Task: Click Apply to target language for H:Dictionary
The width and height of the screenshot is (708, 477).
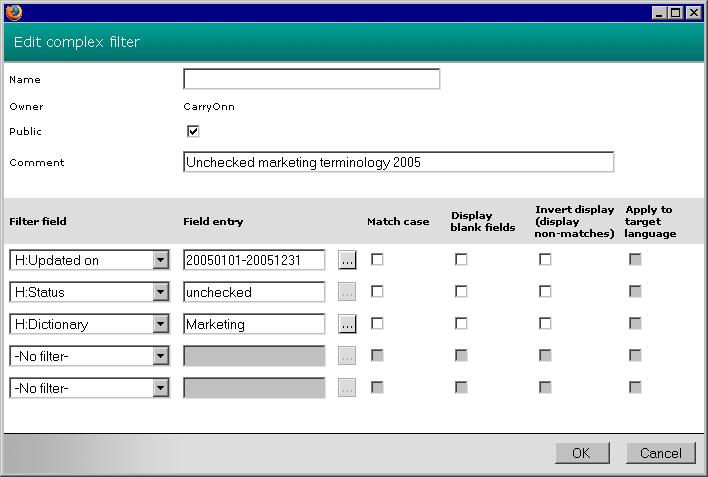Action: point(635,323)
